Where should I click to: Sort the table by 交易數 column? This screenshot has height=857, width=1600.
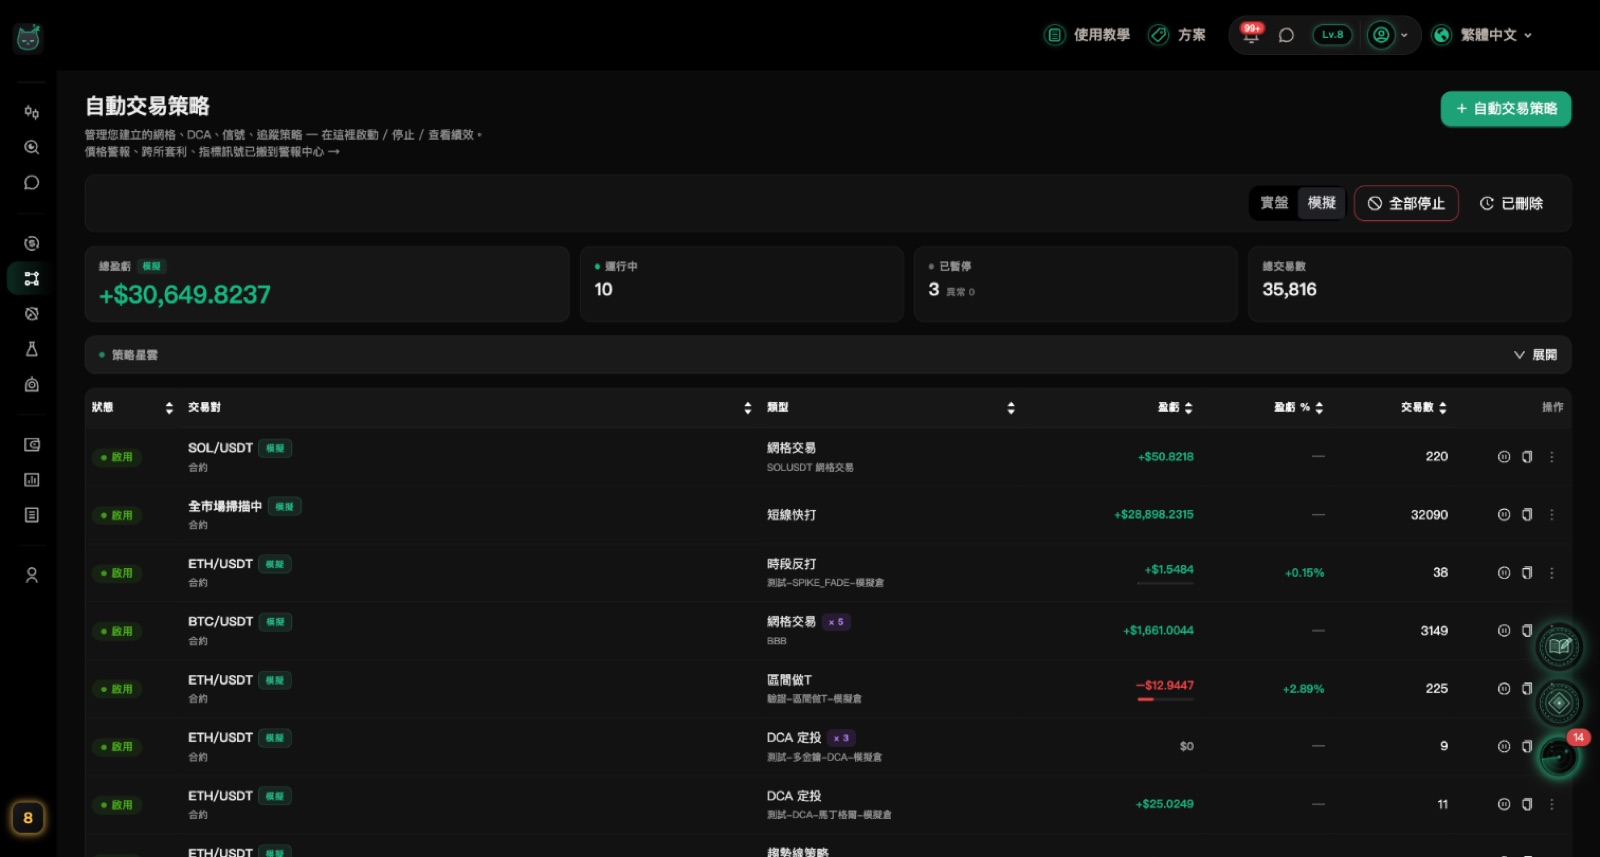click(x=1424, y=408)
